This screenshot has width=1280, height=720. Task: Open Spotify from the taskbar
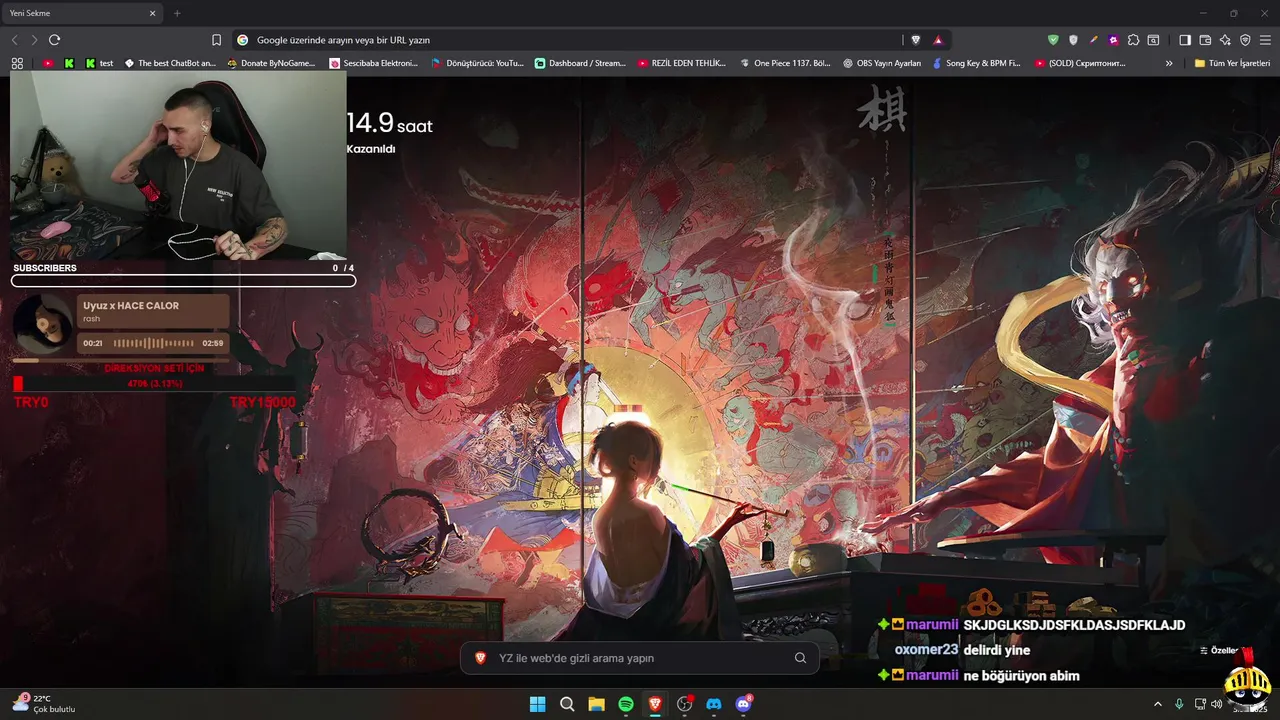626,704
